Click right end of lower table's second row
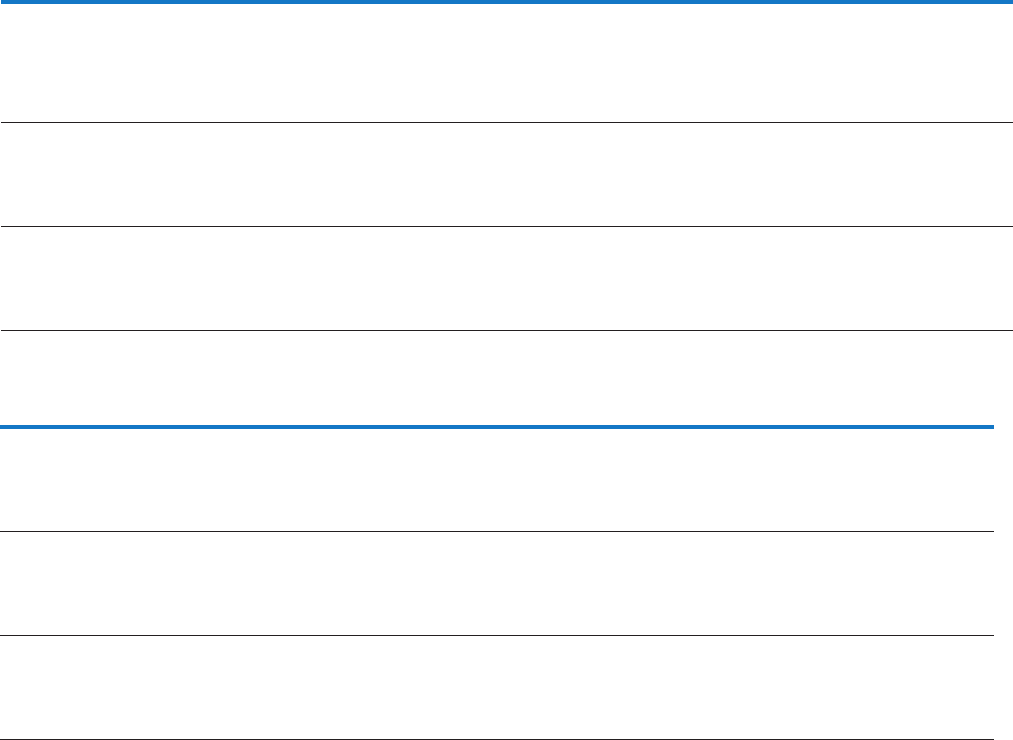 coord(980,584)
